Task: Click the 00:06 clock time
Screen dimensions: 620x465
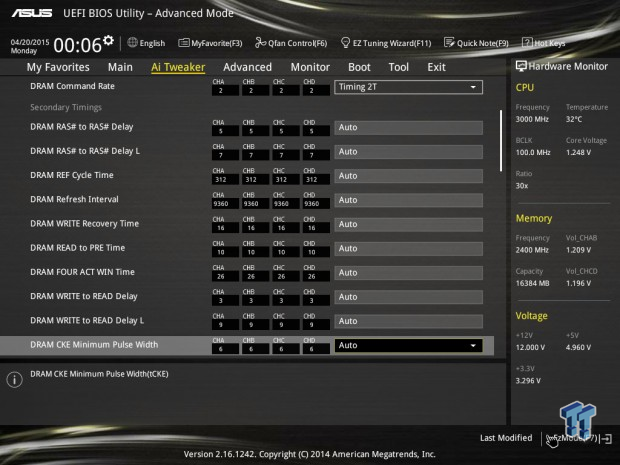Action: (x=78, y=45)
